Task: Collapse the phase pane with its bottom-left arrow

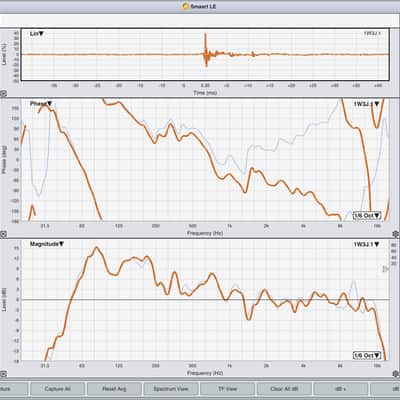Action: click(3, 234)
